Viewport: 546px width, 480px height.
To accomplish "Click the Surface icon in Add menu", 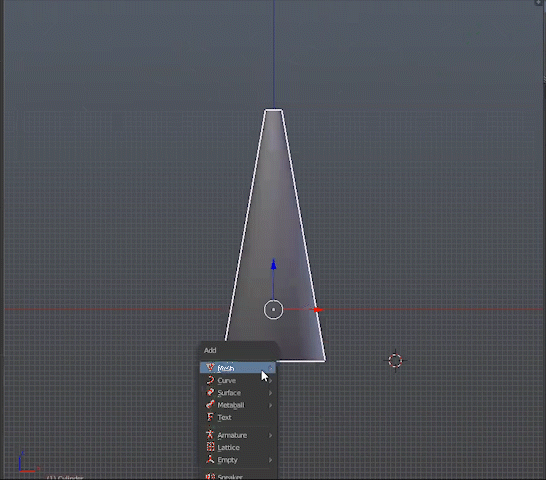I will point(210,393).
